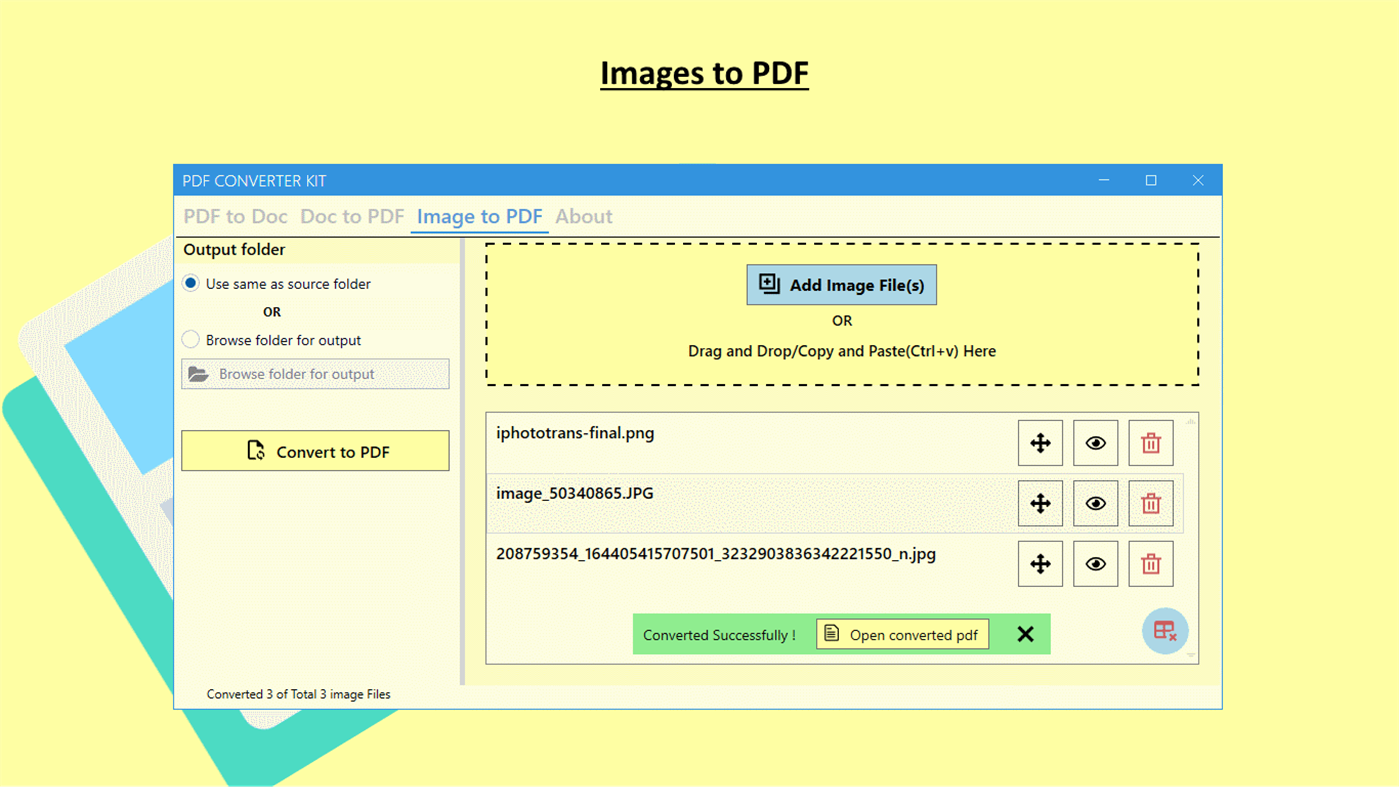1399x787 pixels.
Task: Select Use same as source folder option
Action: tap(190, 283)
